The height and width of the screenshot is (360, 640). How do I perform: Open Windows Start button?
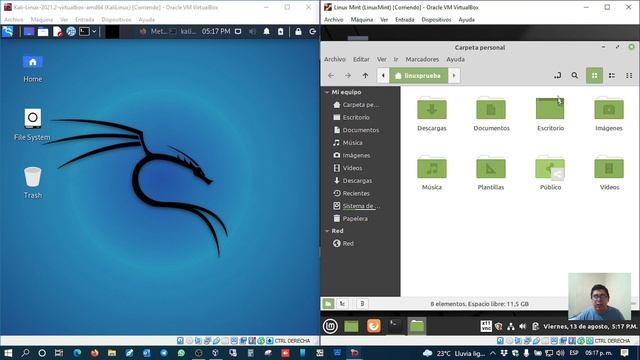point(8,353)
